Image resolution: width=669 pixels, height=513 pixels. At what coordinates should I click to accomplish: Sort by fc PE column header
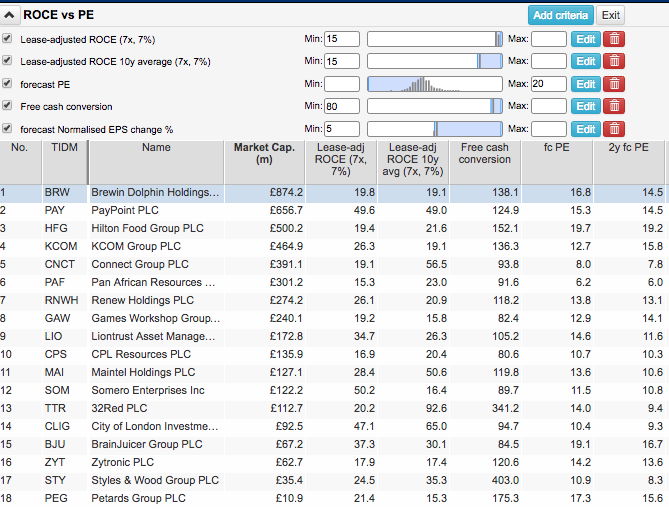(557, 162)
